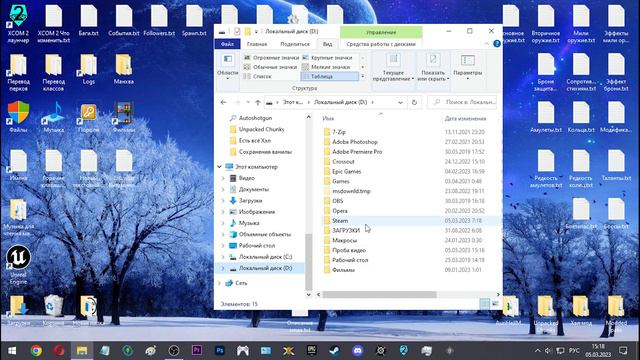Choose Таблица layout
Image resolution: width=640 pixels, height=360 pixels.
pos(330,76)
